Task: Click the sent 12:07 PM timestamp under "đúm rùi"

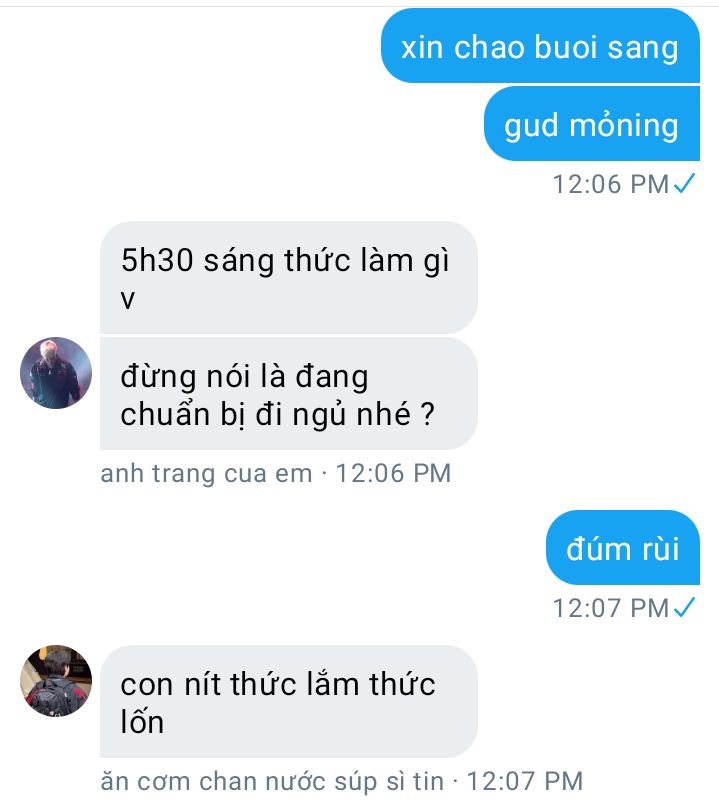Action: pyautogui.click(x=611, y=608)
